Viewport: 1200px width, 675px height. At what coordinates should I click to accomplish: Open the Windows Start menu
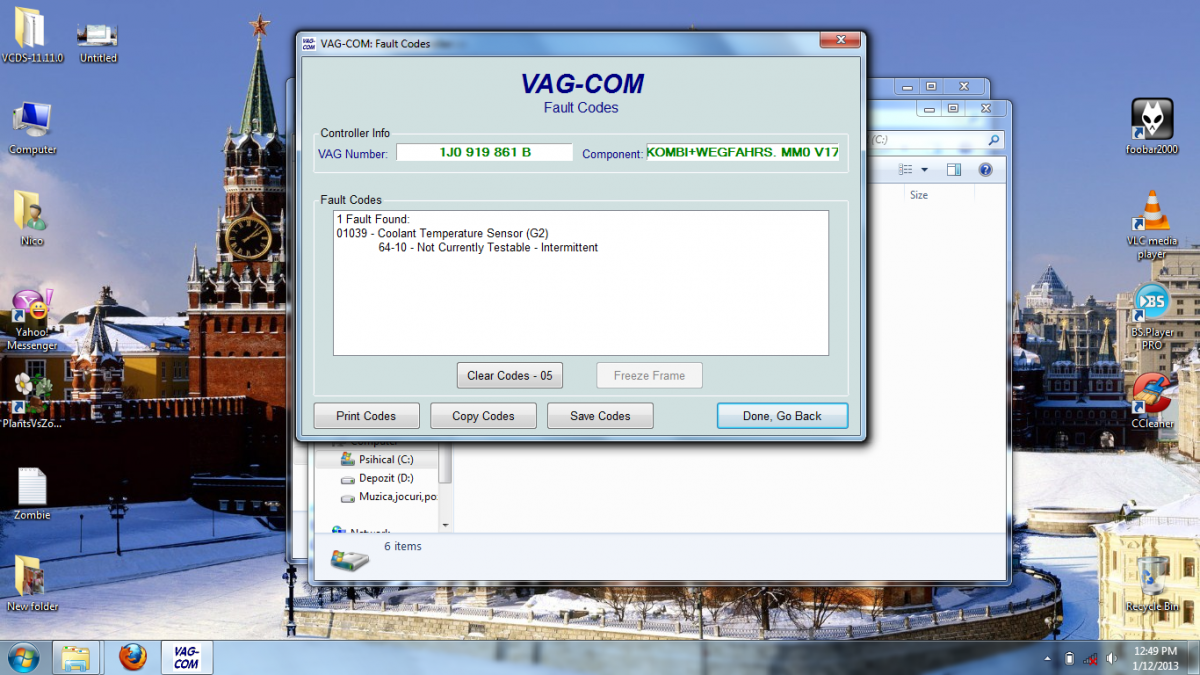(x=23, y=657)
